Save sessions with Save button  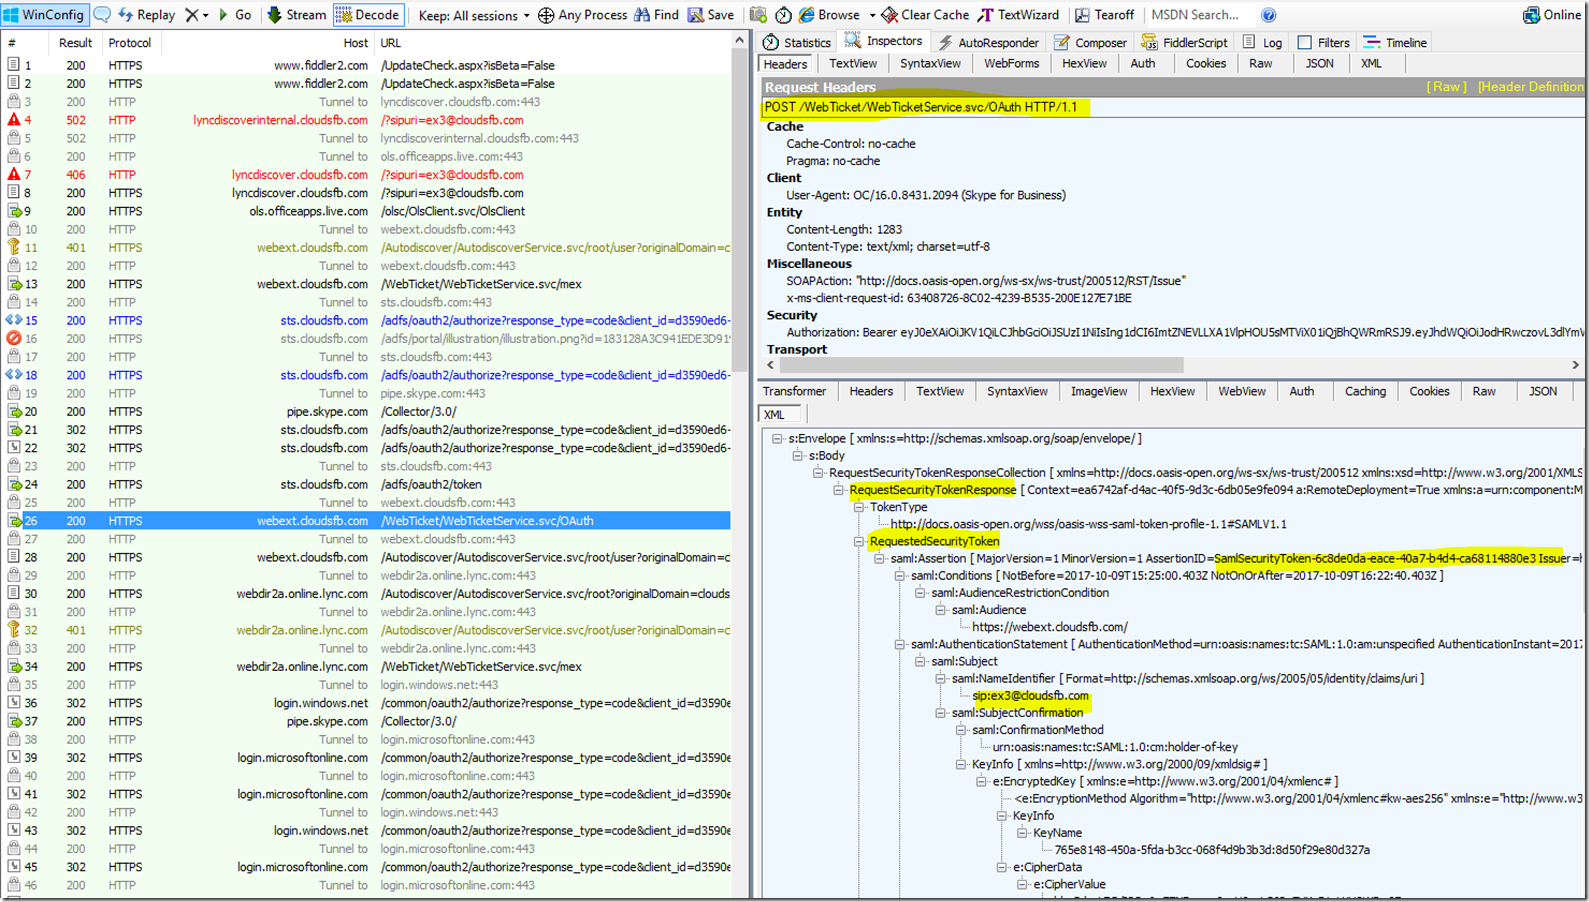tap(710, 15)
